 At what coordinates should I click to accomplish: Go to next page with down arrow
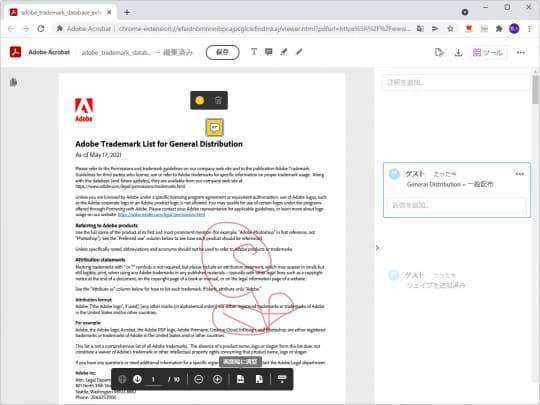[x=137, y=379]
